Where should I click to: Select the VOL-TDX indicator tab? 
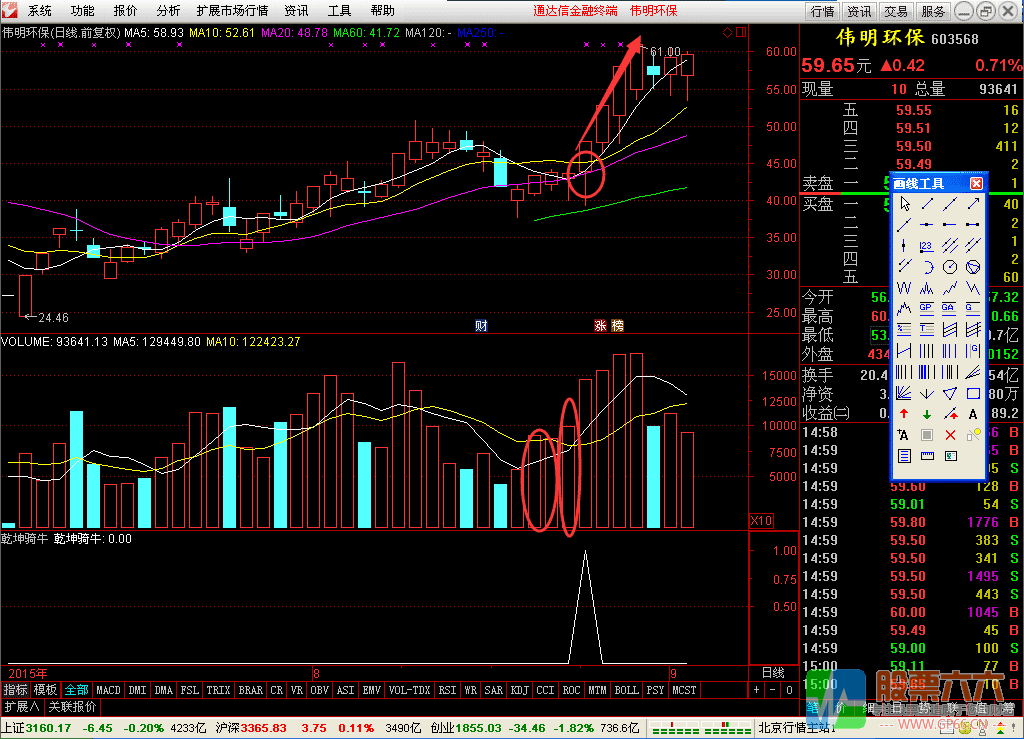pos(409,690)
